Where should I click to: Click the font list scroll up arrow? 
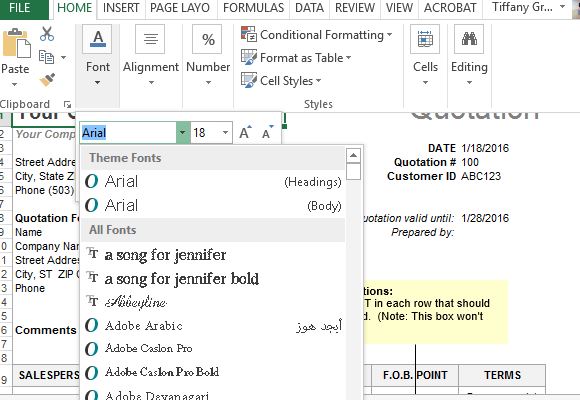pyautogui.click(x=353, y=155)
